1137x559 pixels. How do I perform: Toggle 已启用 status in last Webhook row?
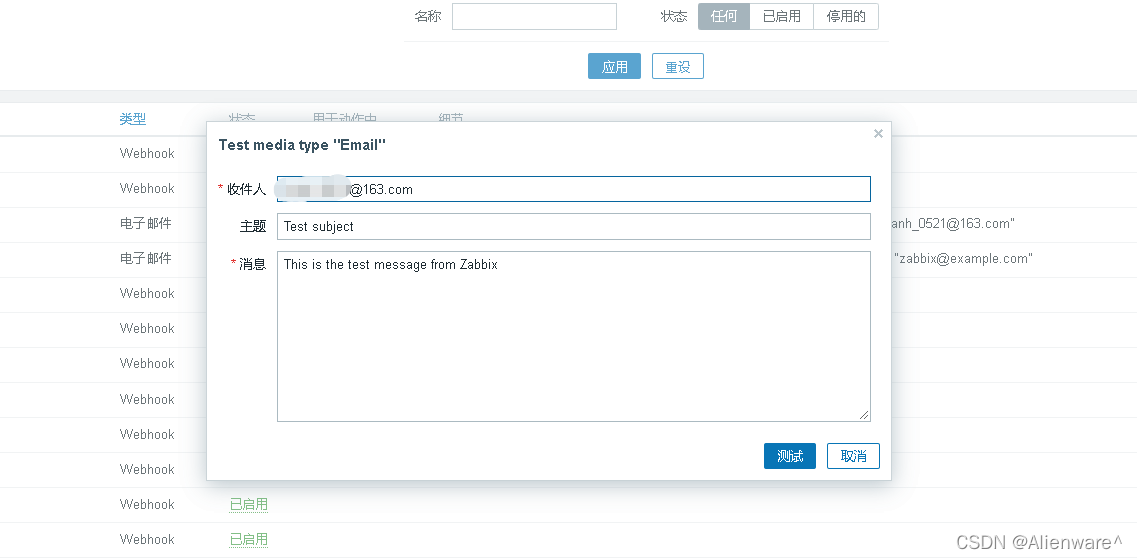pos(249,539)
